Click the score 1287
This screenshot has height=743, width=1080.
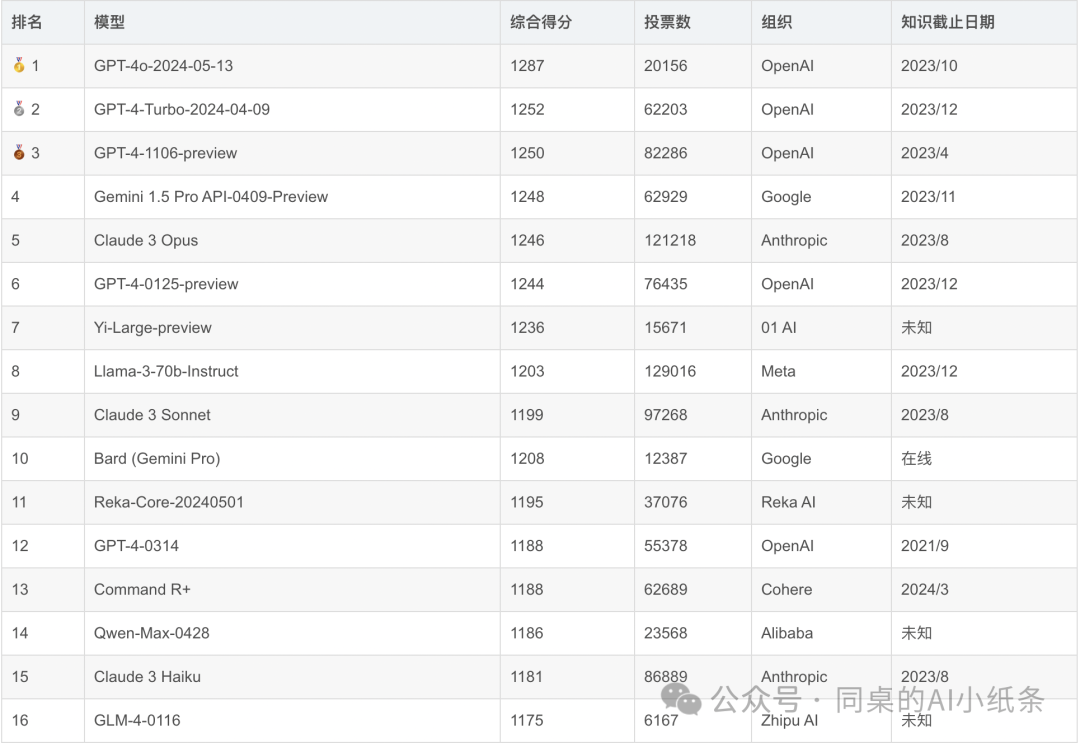coord(527,65)
